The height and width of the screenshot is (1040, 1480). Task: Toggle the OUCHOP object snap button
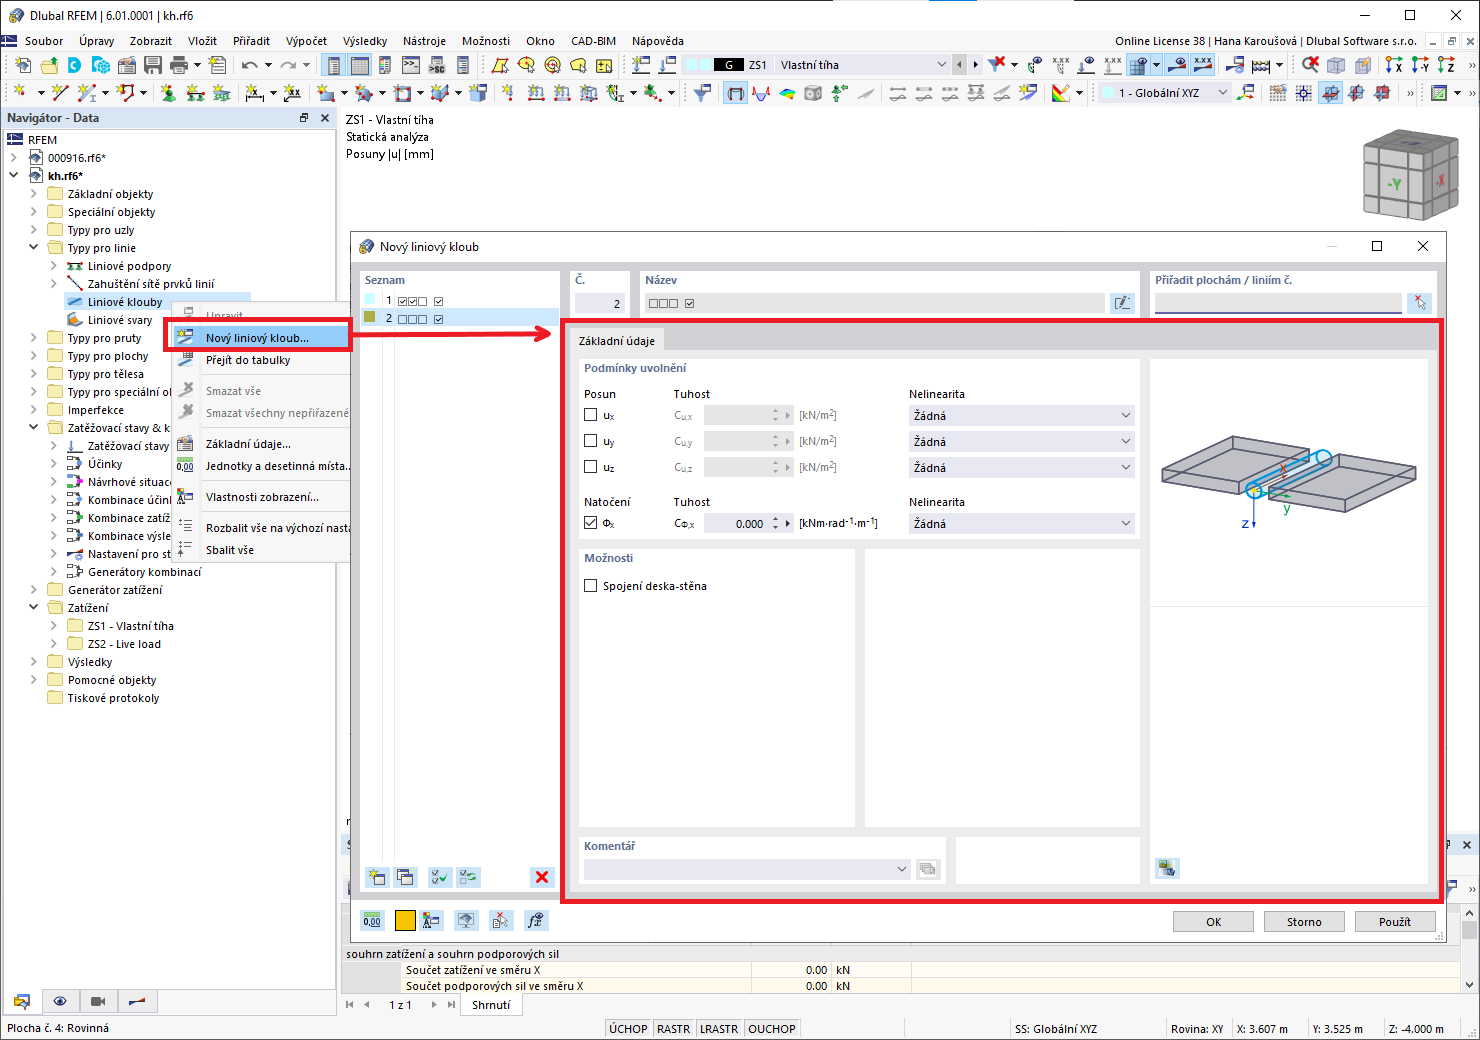pos(772,1029)
